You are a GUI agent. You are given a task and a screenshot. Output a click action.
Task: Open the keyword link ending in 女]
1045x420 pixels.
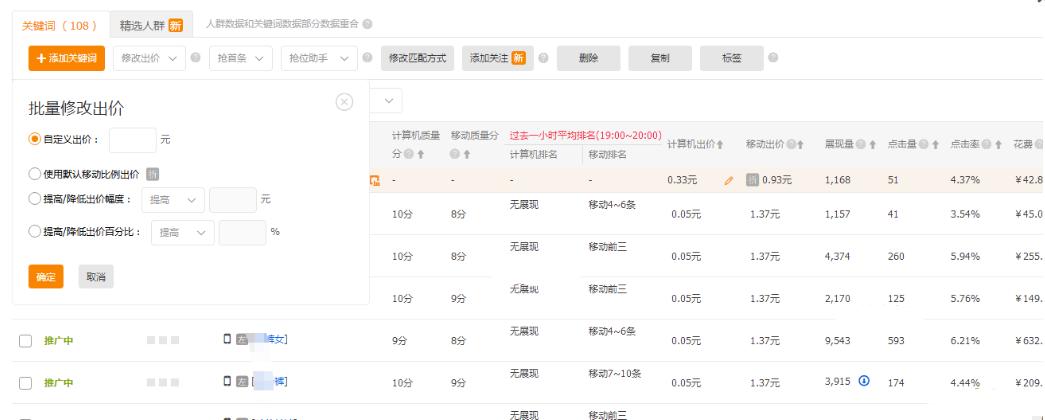270,339
